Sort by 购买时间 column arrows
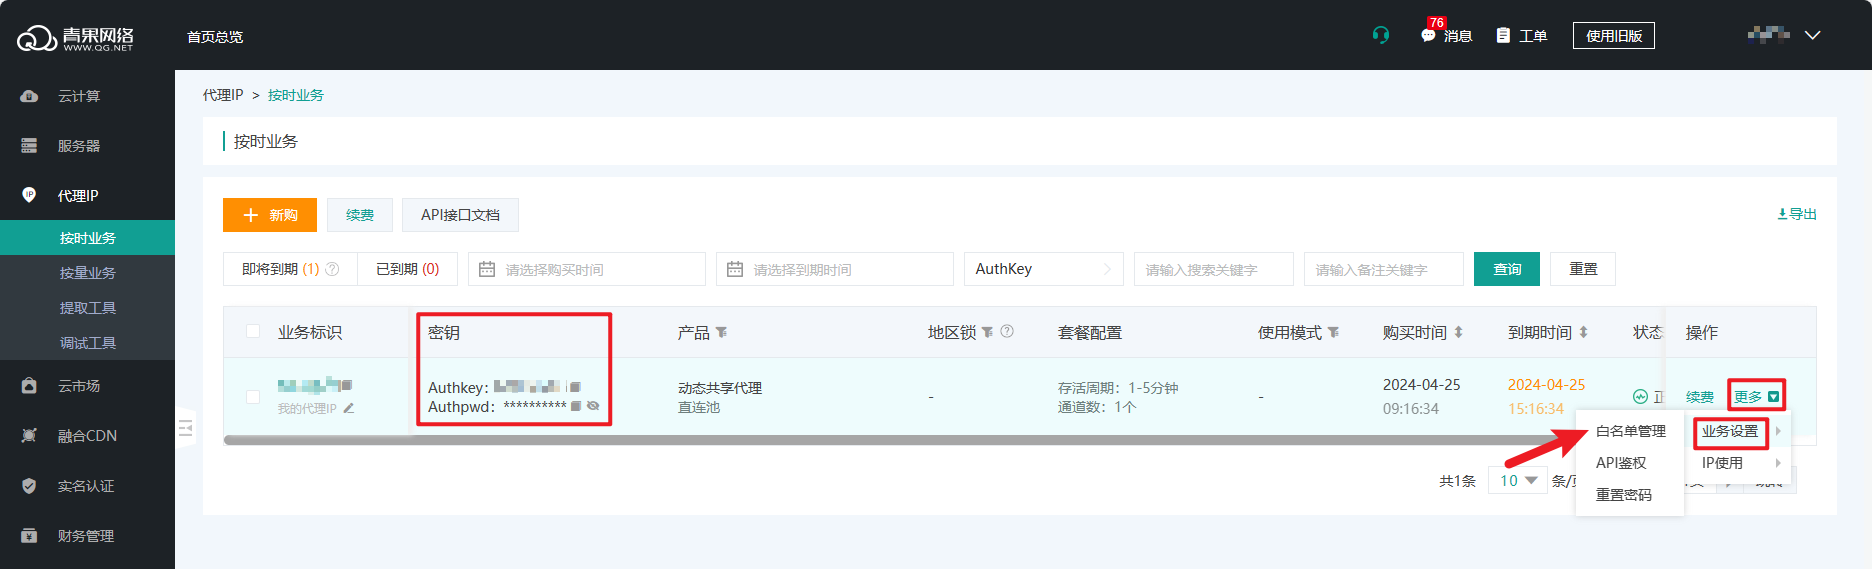1872x569 pixels. pos(1458,332)
